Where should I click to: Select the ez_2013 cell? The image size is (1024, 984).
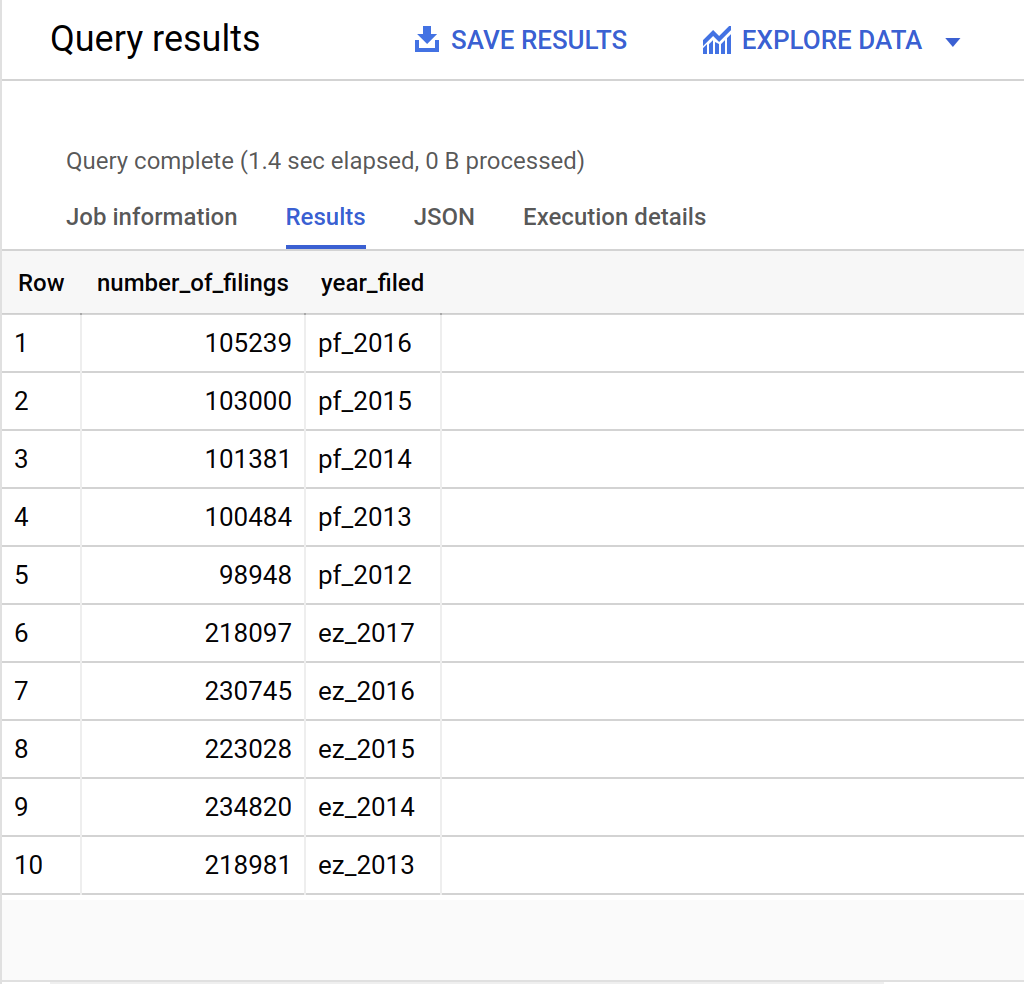click(373, 865)
